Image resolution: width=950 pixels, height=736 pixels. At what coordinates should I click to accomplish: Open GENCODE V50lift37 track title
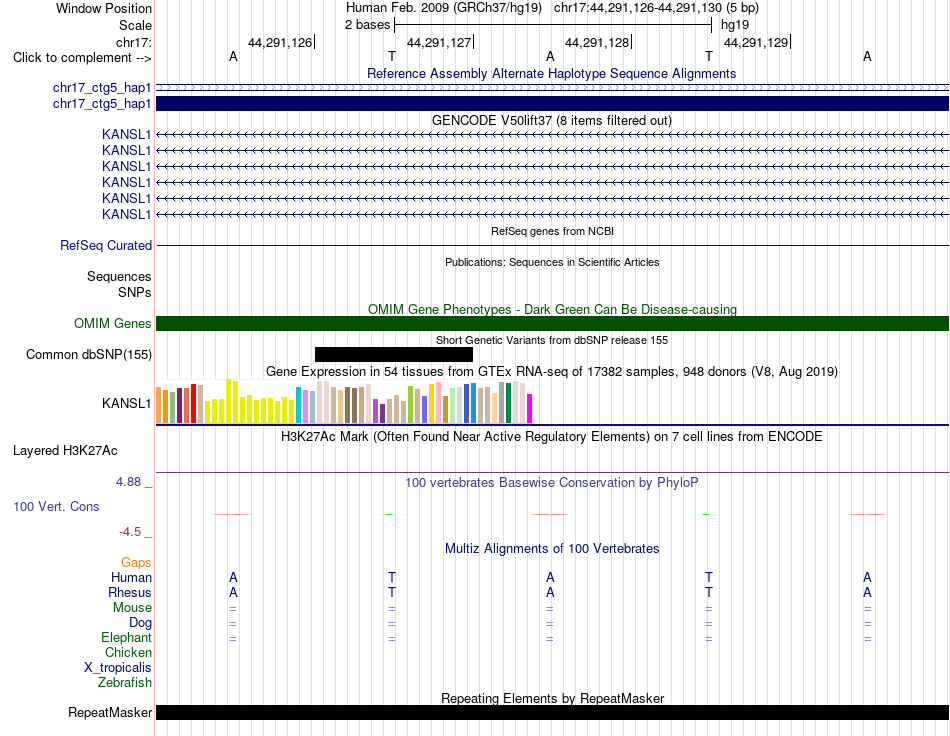(551, 121)
